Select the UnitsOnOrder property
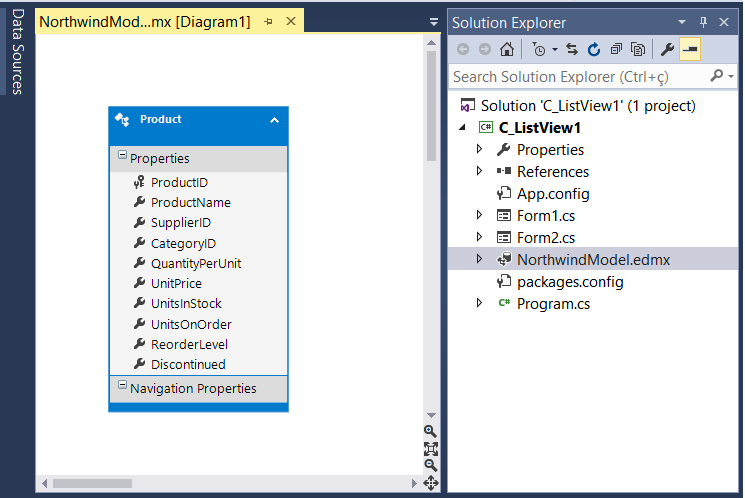745x498 pixels. coord(191,324)
